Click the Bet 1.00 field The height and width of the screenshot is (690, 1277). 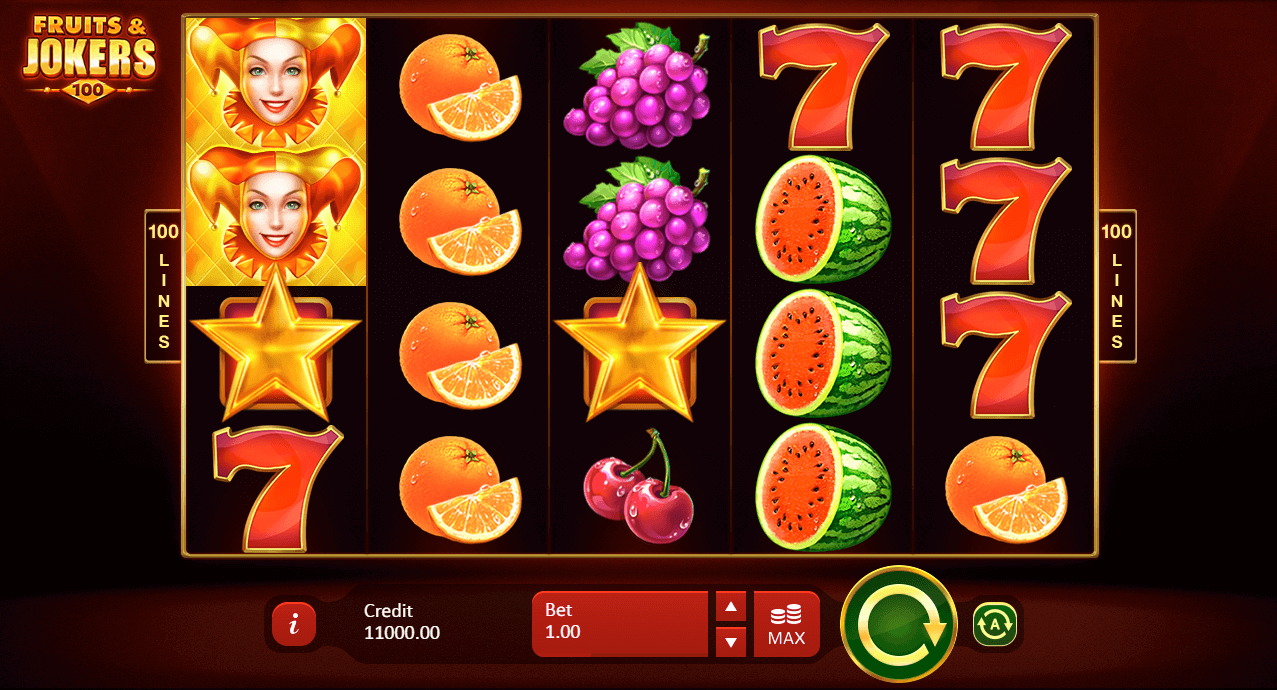[x=620, y=624]
